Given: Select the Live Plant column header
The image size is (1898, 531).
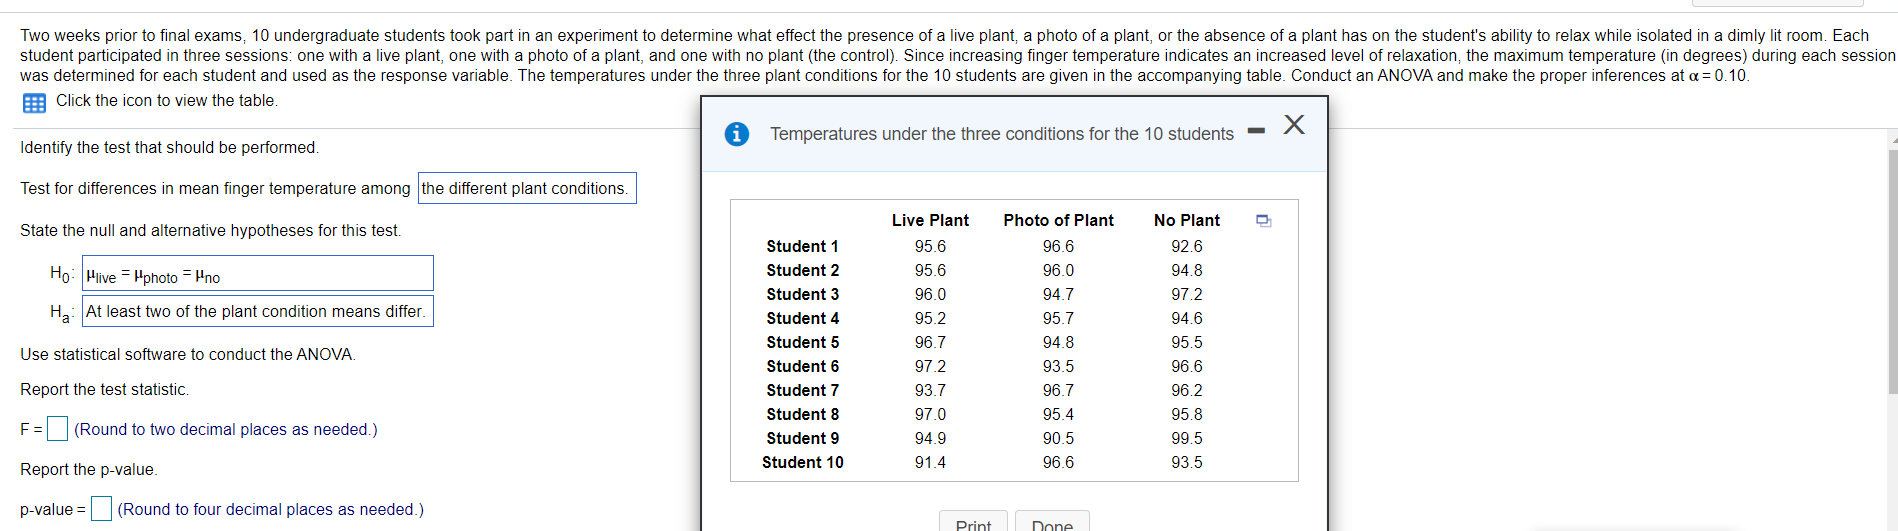Looking at the screenshot, I should [x=930, y=221].
